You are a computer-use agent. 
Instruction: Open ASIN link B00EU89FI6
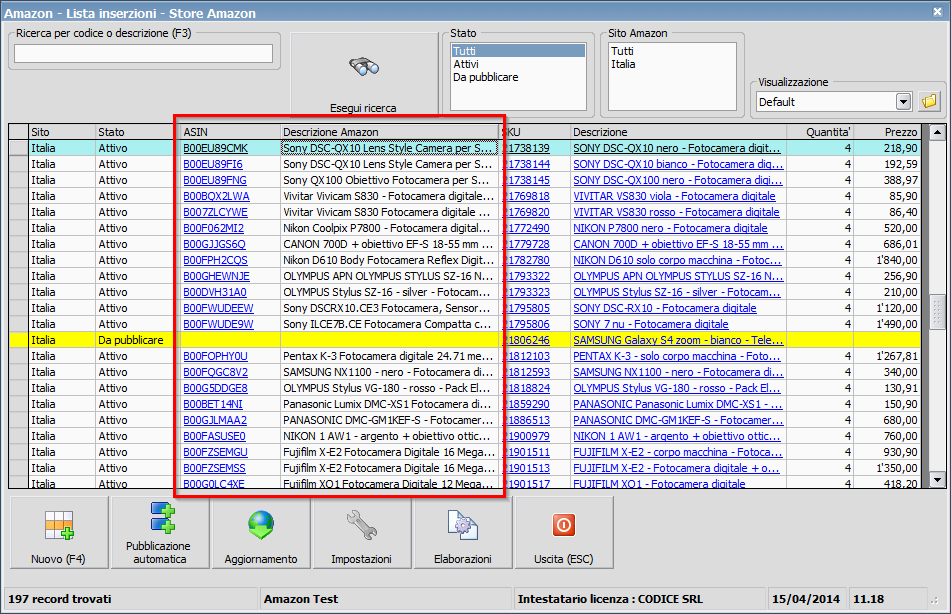[213, 164]
